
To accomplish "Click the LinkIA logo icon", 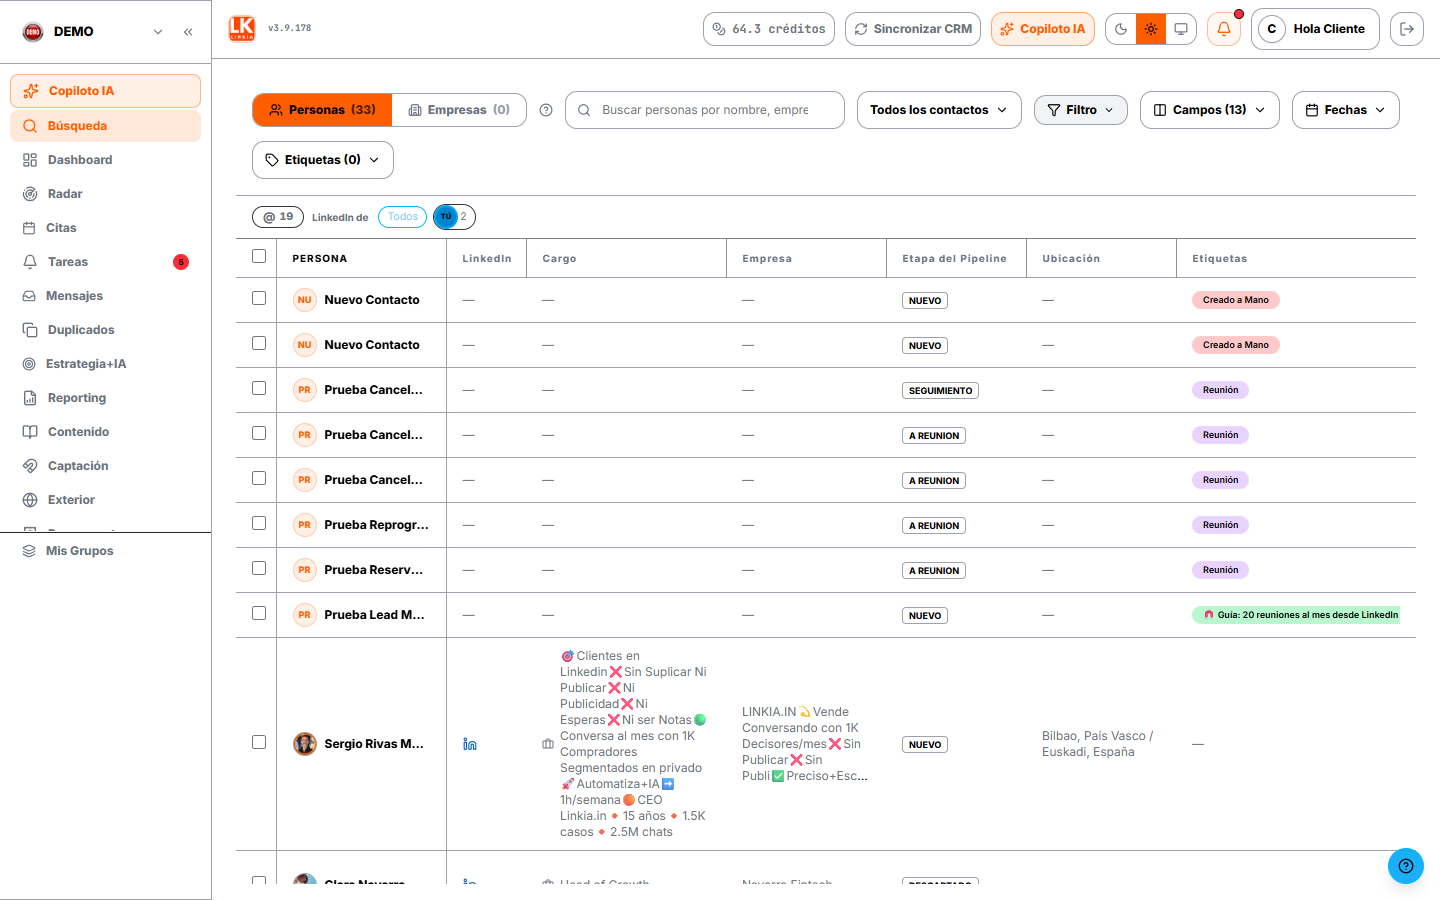I will [x=242, y=29].
